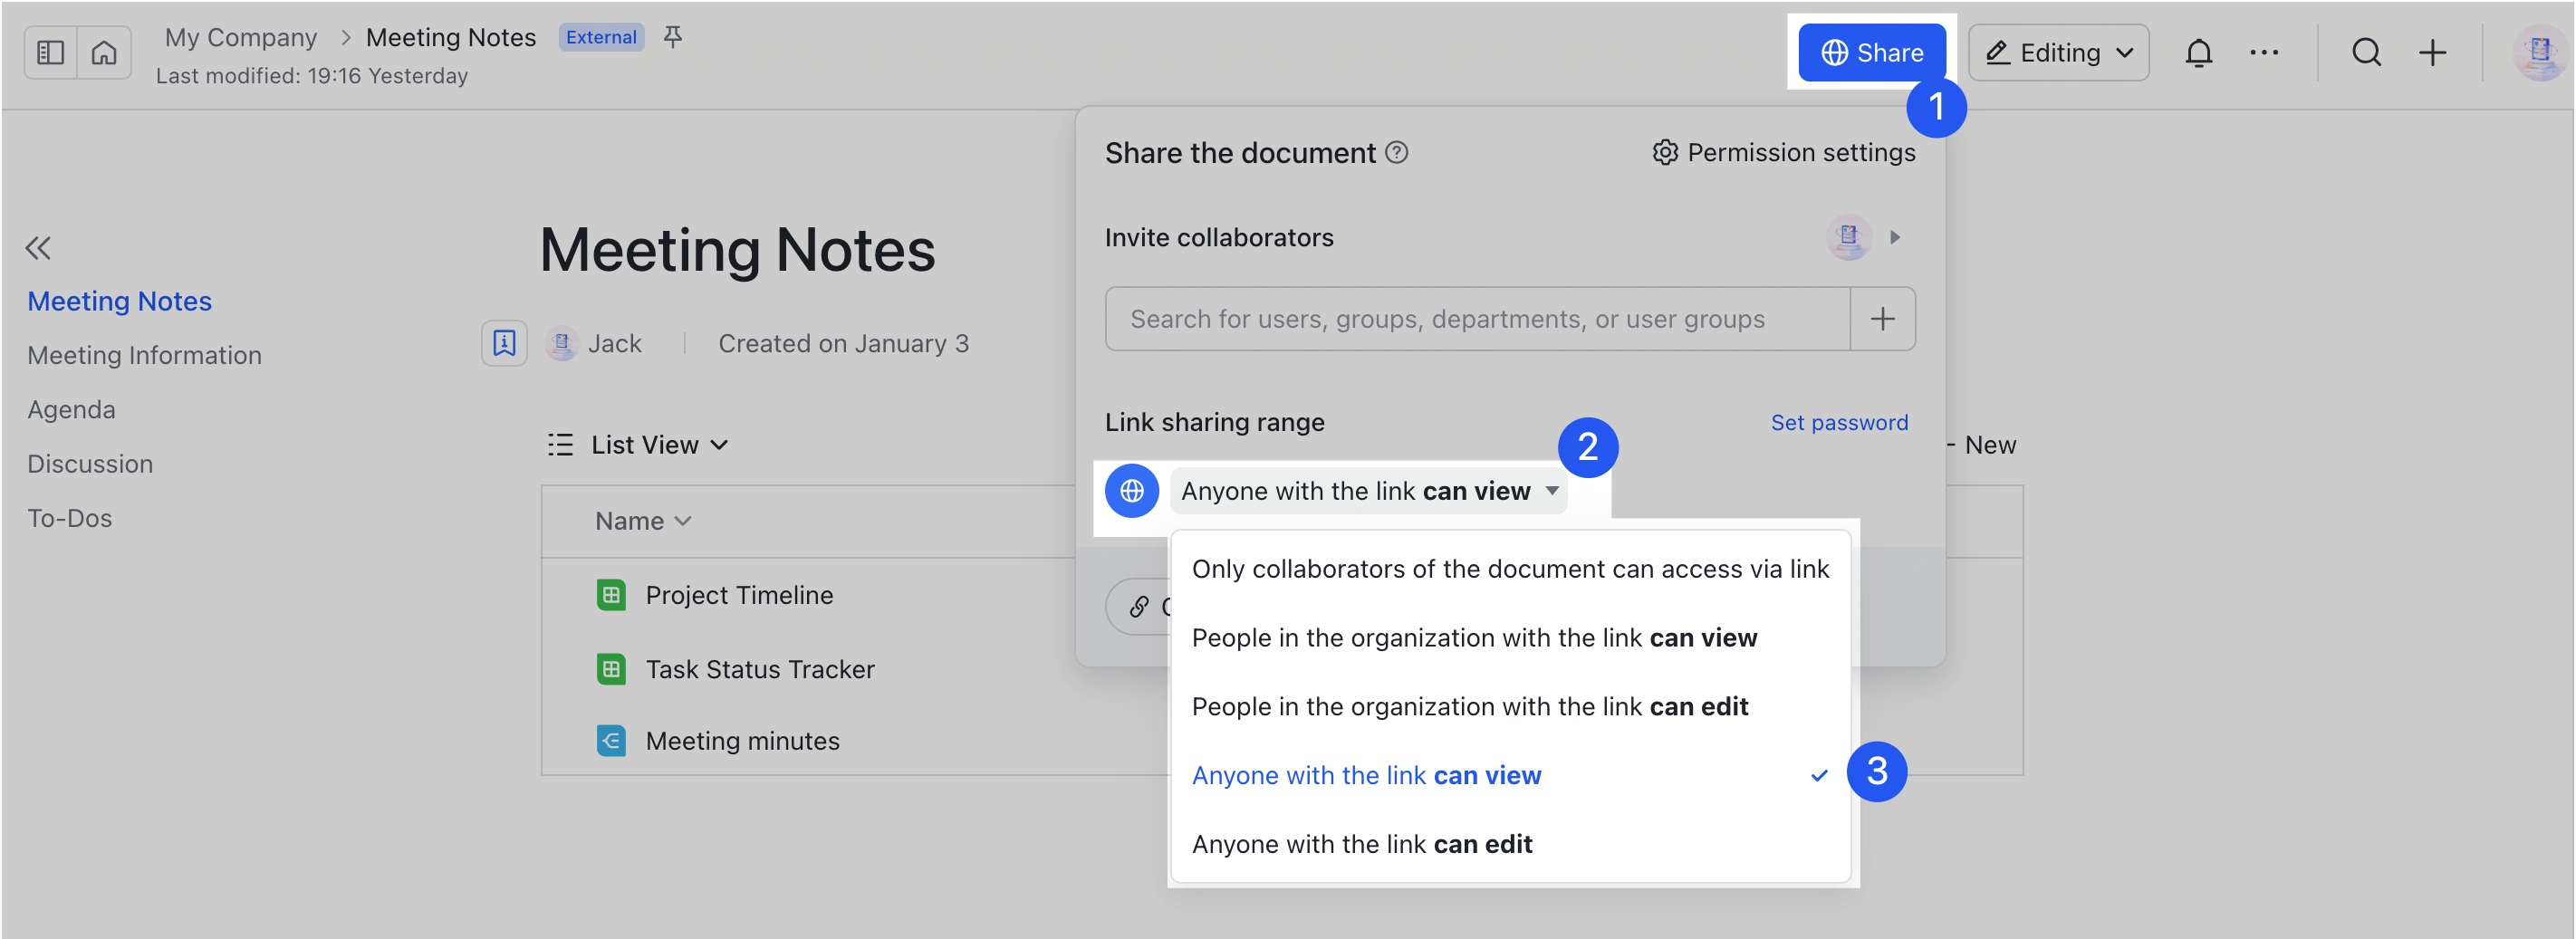Click the more options ellipsis icon

pyautogui.click(x=2264, y=52)
